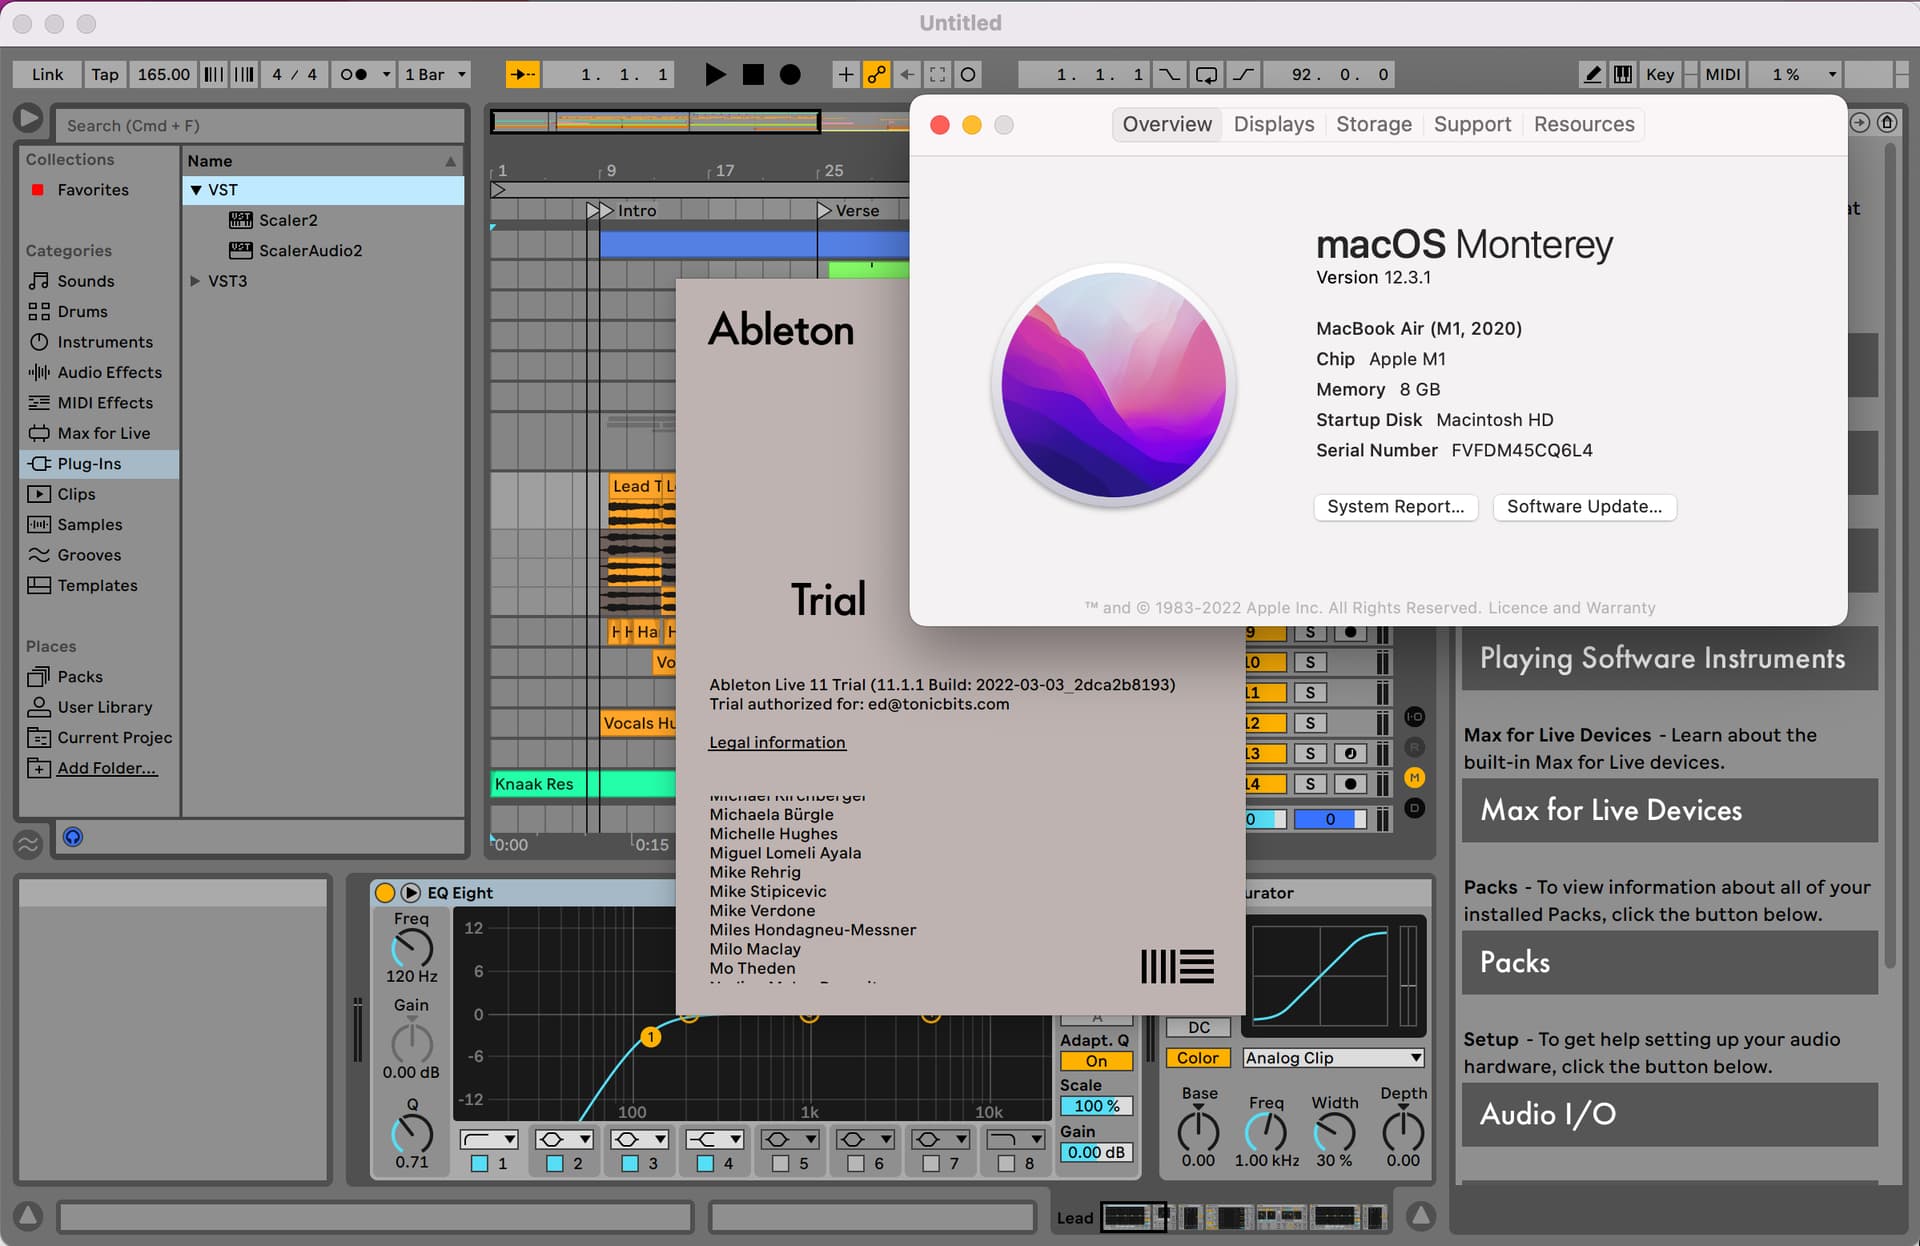Toggle the Draw Mode pencil icon
The image size is (1920, 1246).
pos(1593,74)
